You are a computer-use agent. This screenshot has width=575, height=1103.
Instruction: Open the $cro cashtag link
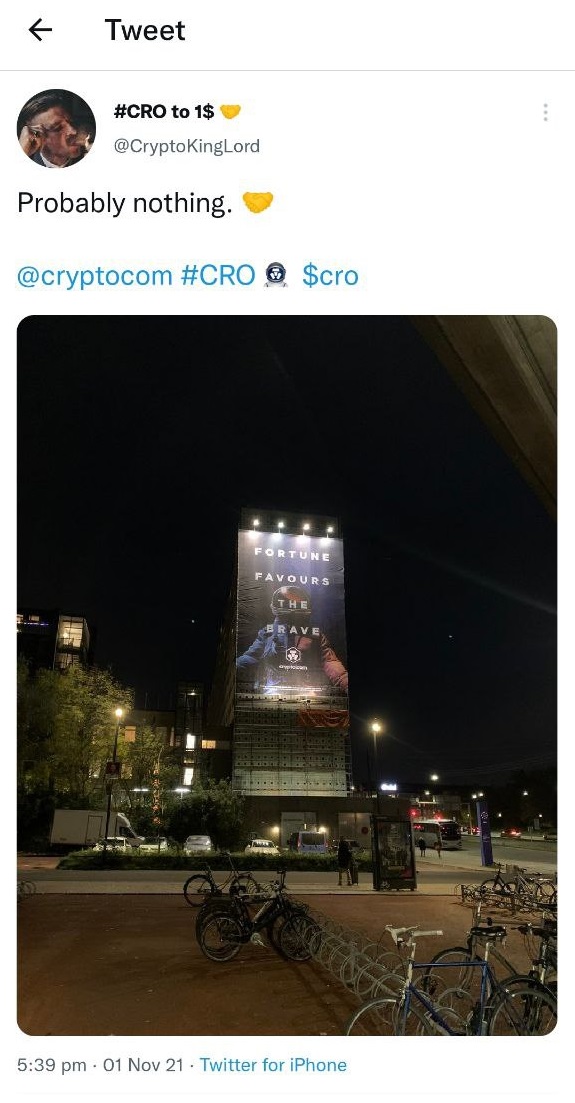[x=330, y=275]
